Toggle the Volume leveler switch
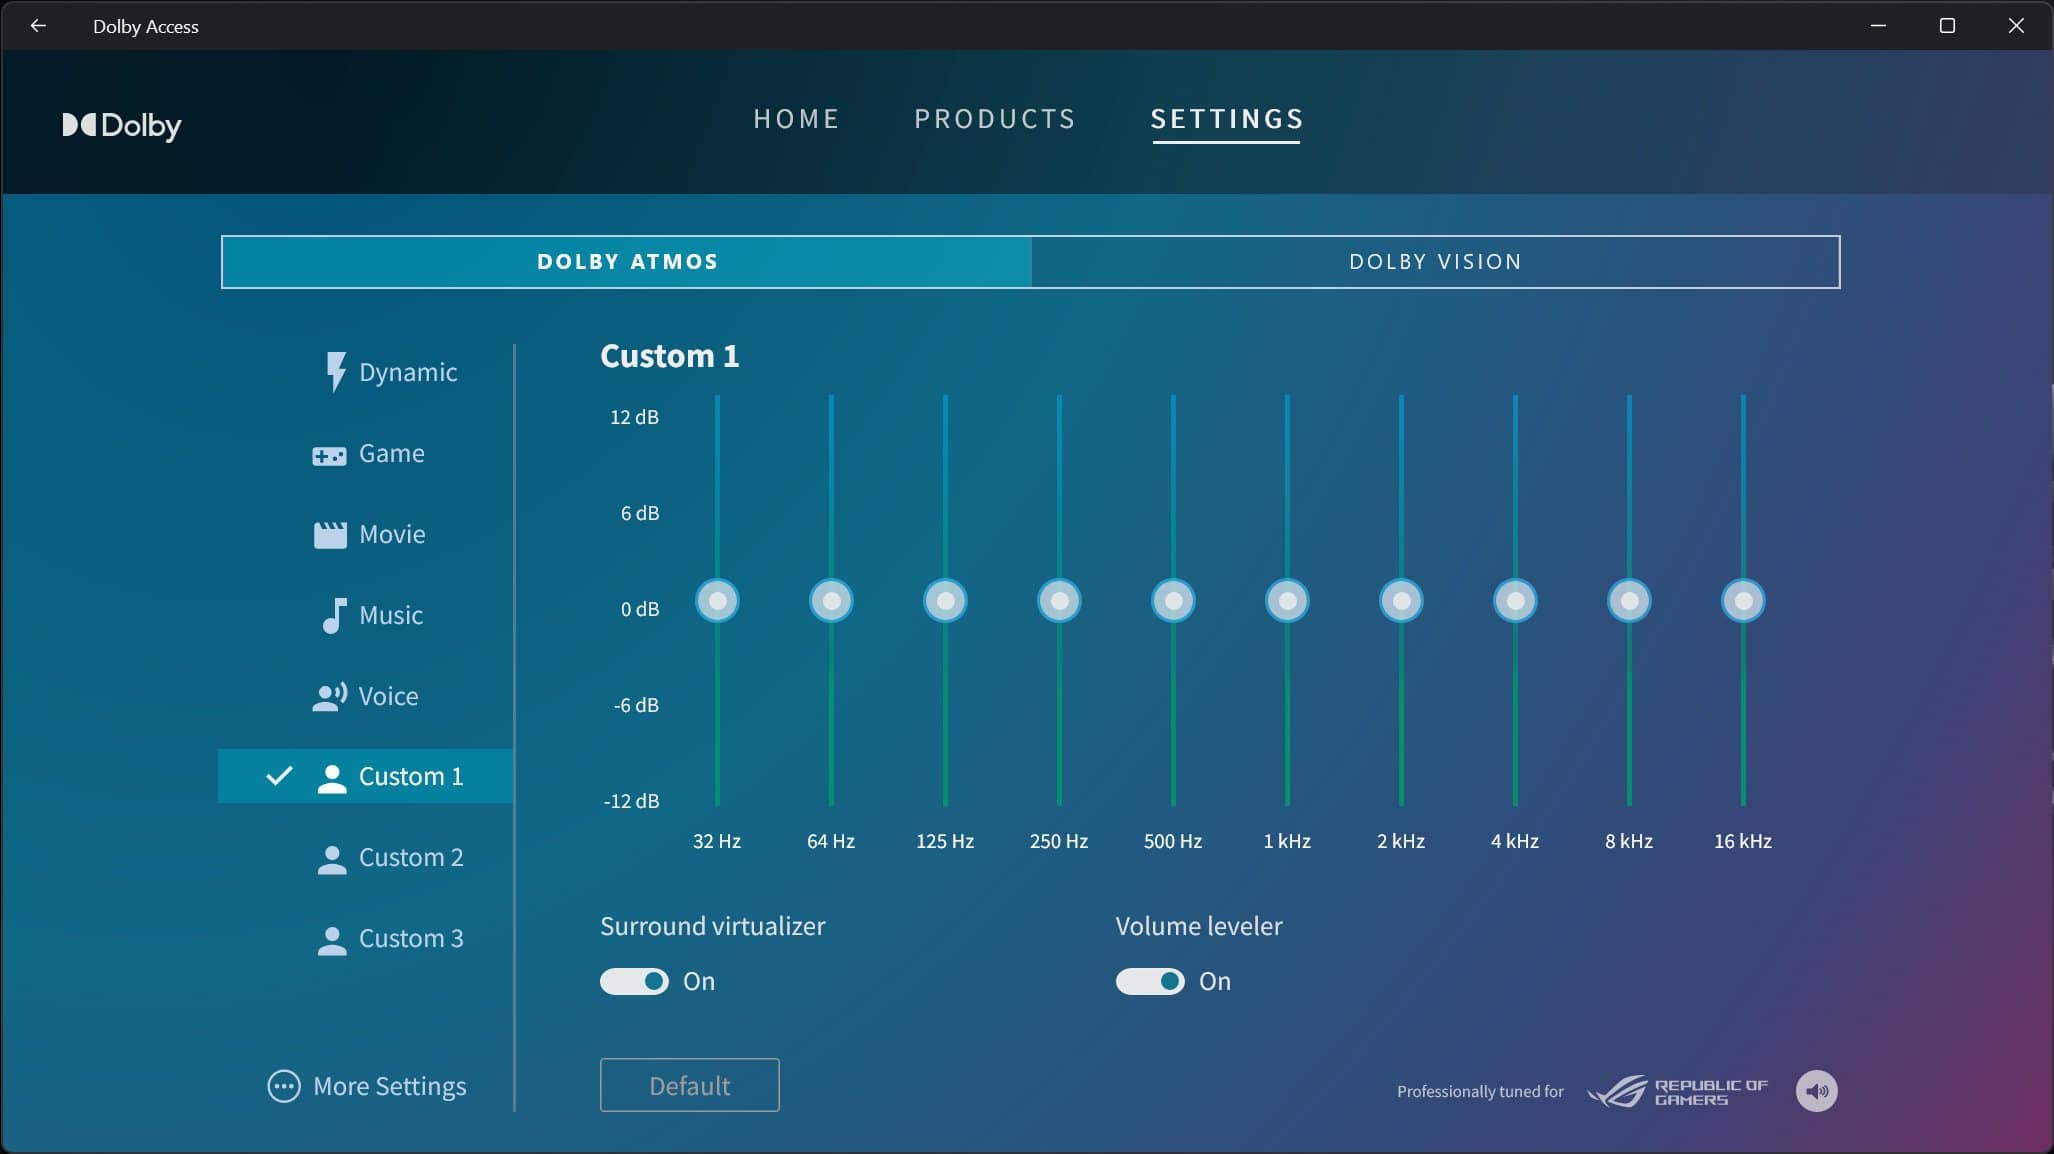2054x1154 pixels. [1150, 980]
